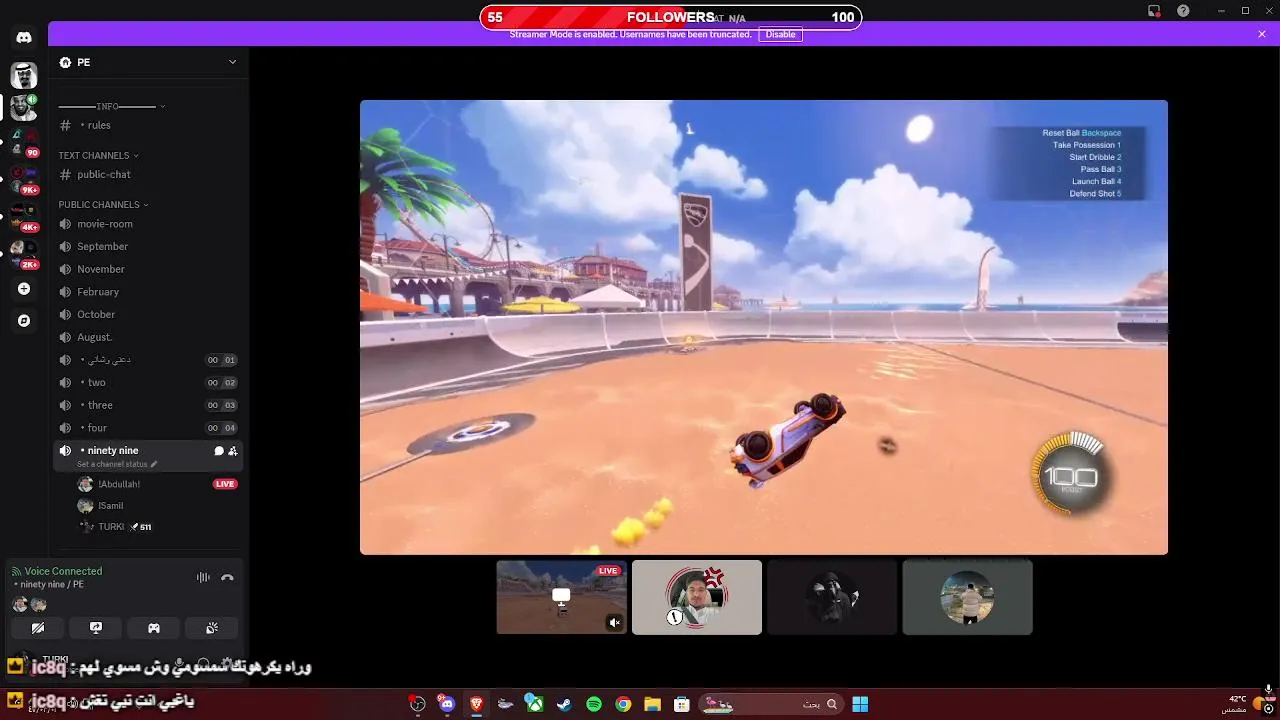Open the public-chat text channel
1280x720 pixels.
tap(148, 174)
